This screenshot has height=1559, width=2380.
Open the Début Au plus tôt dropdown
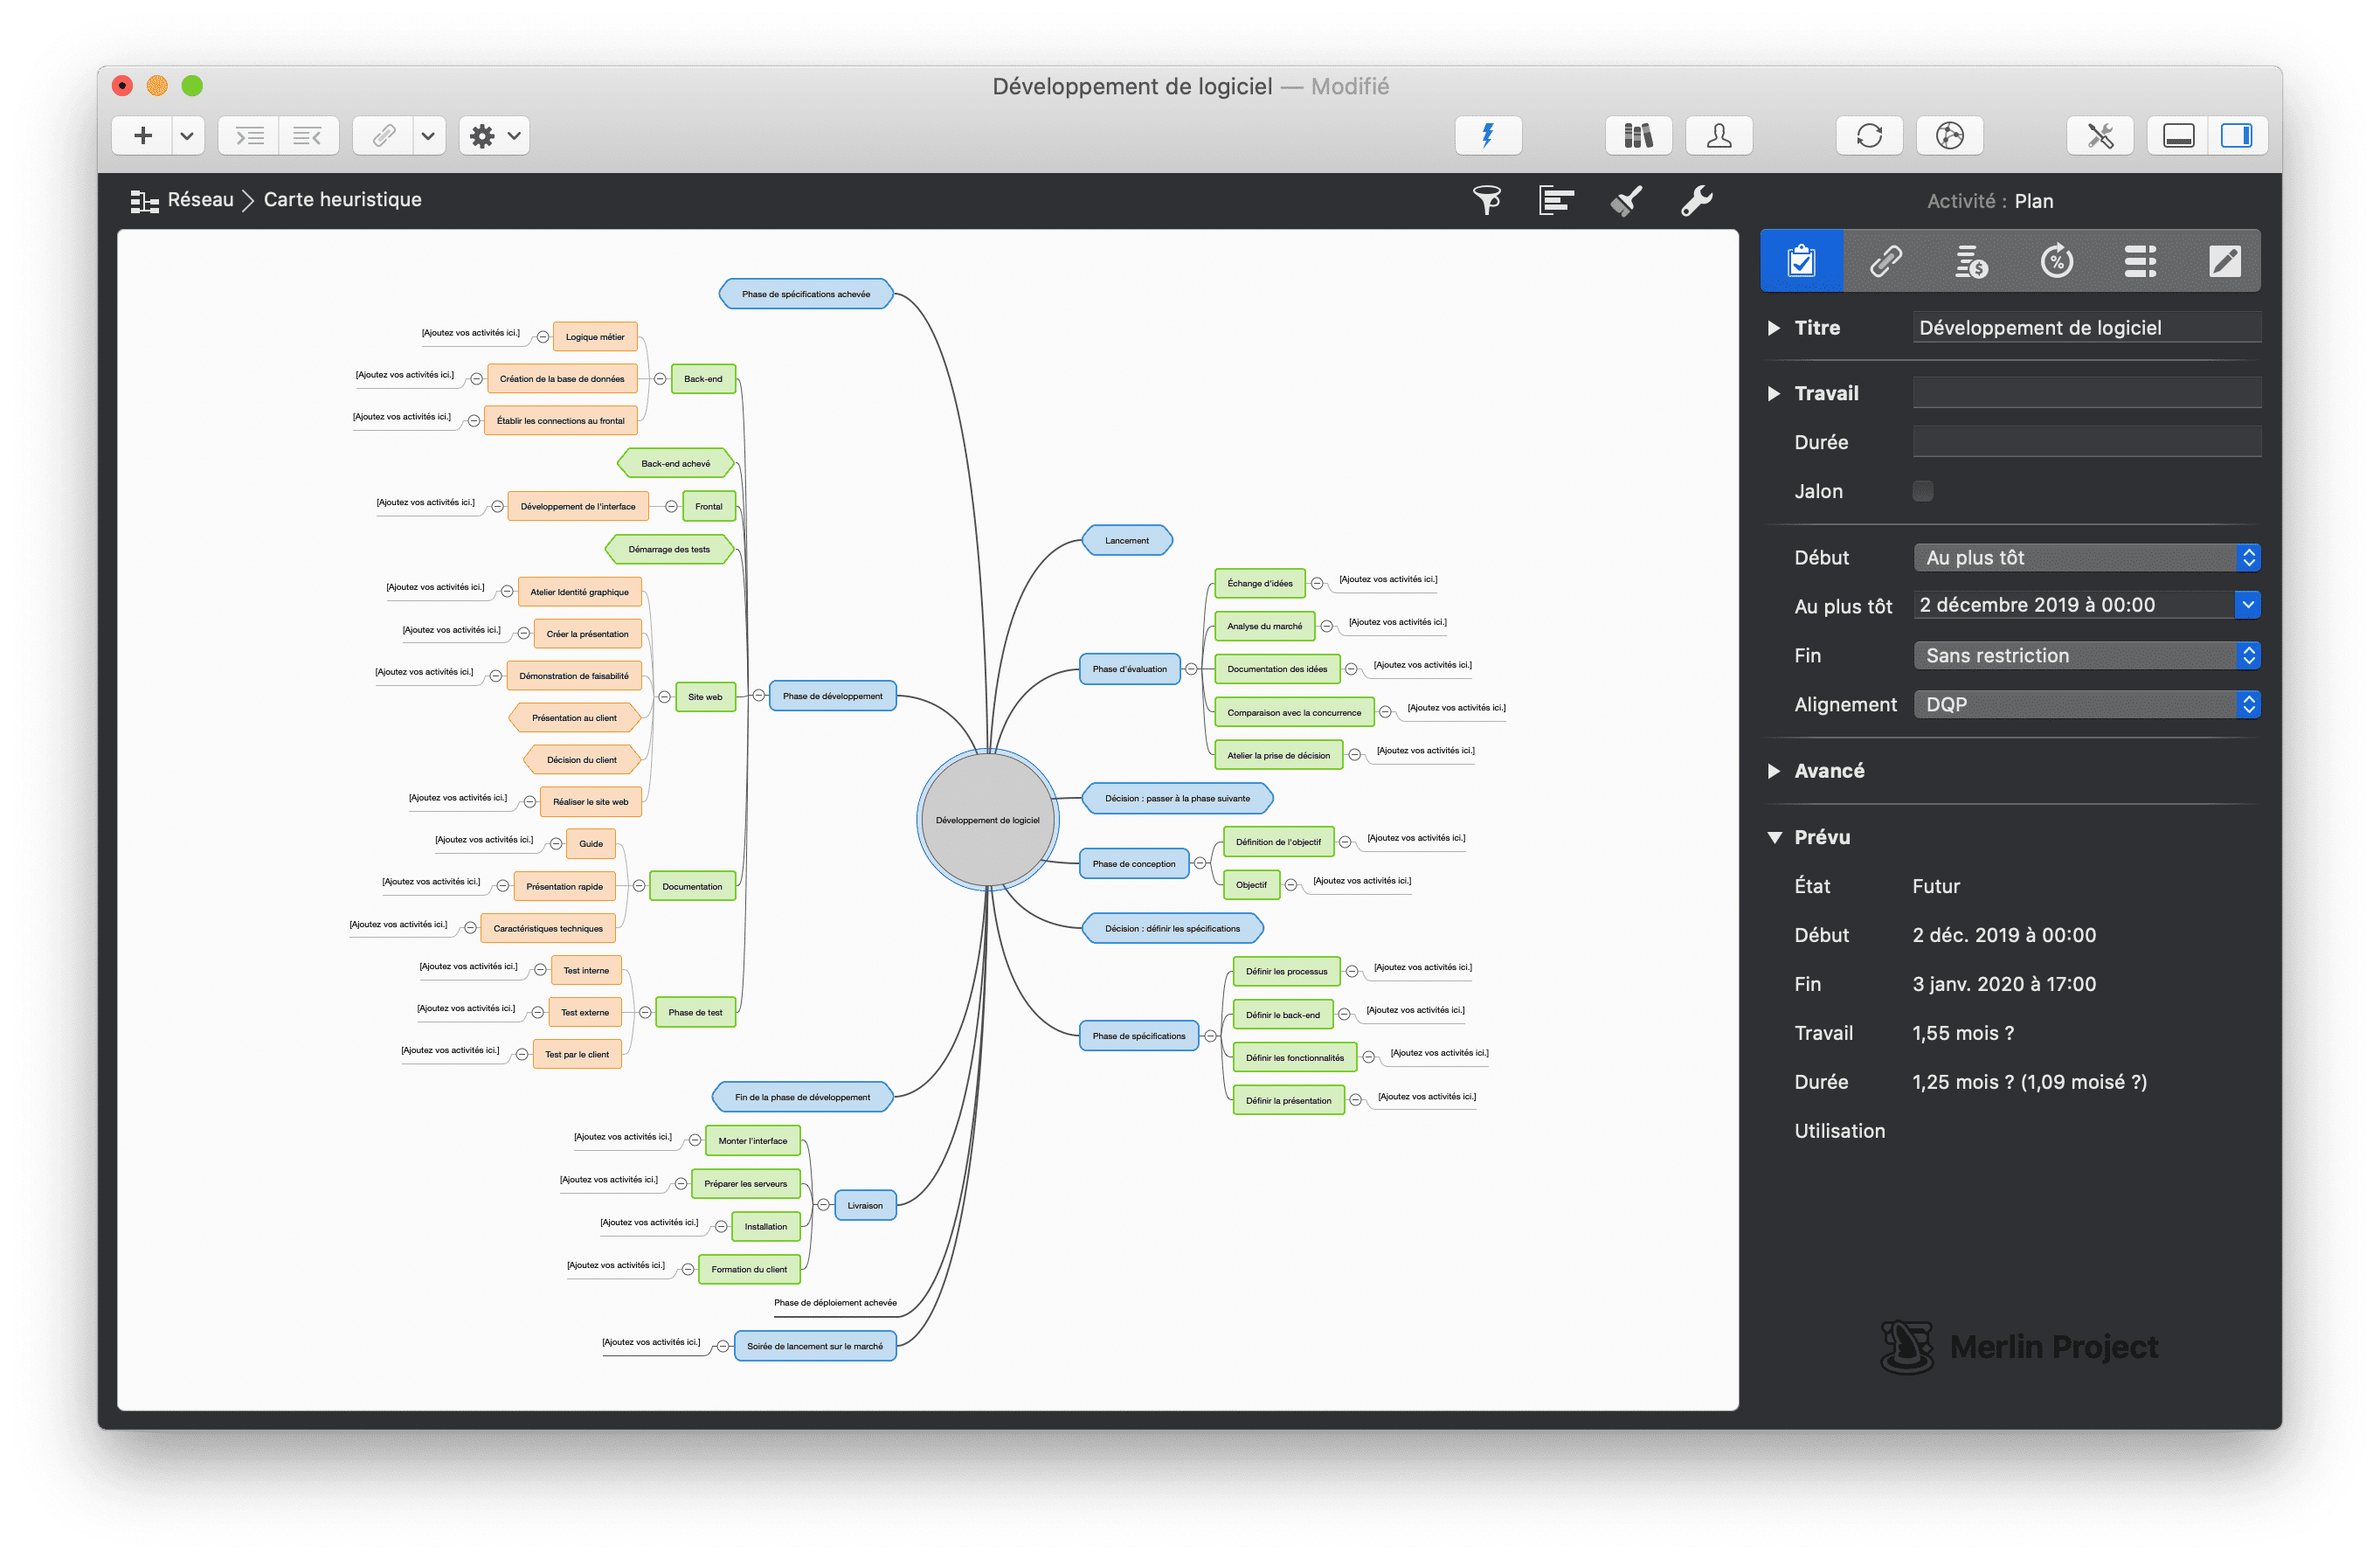coord(2086,557)
